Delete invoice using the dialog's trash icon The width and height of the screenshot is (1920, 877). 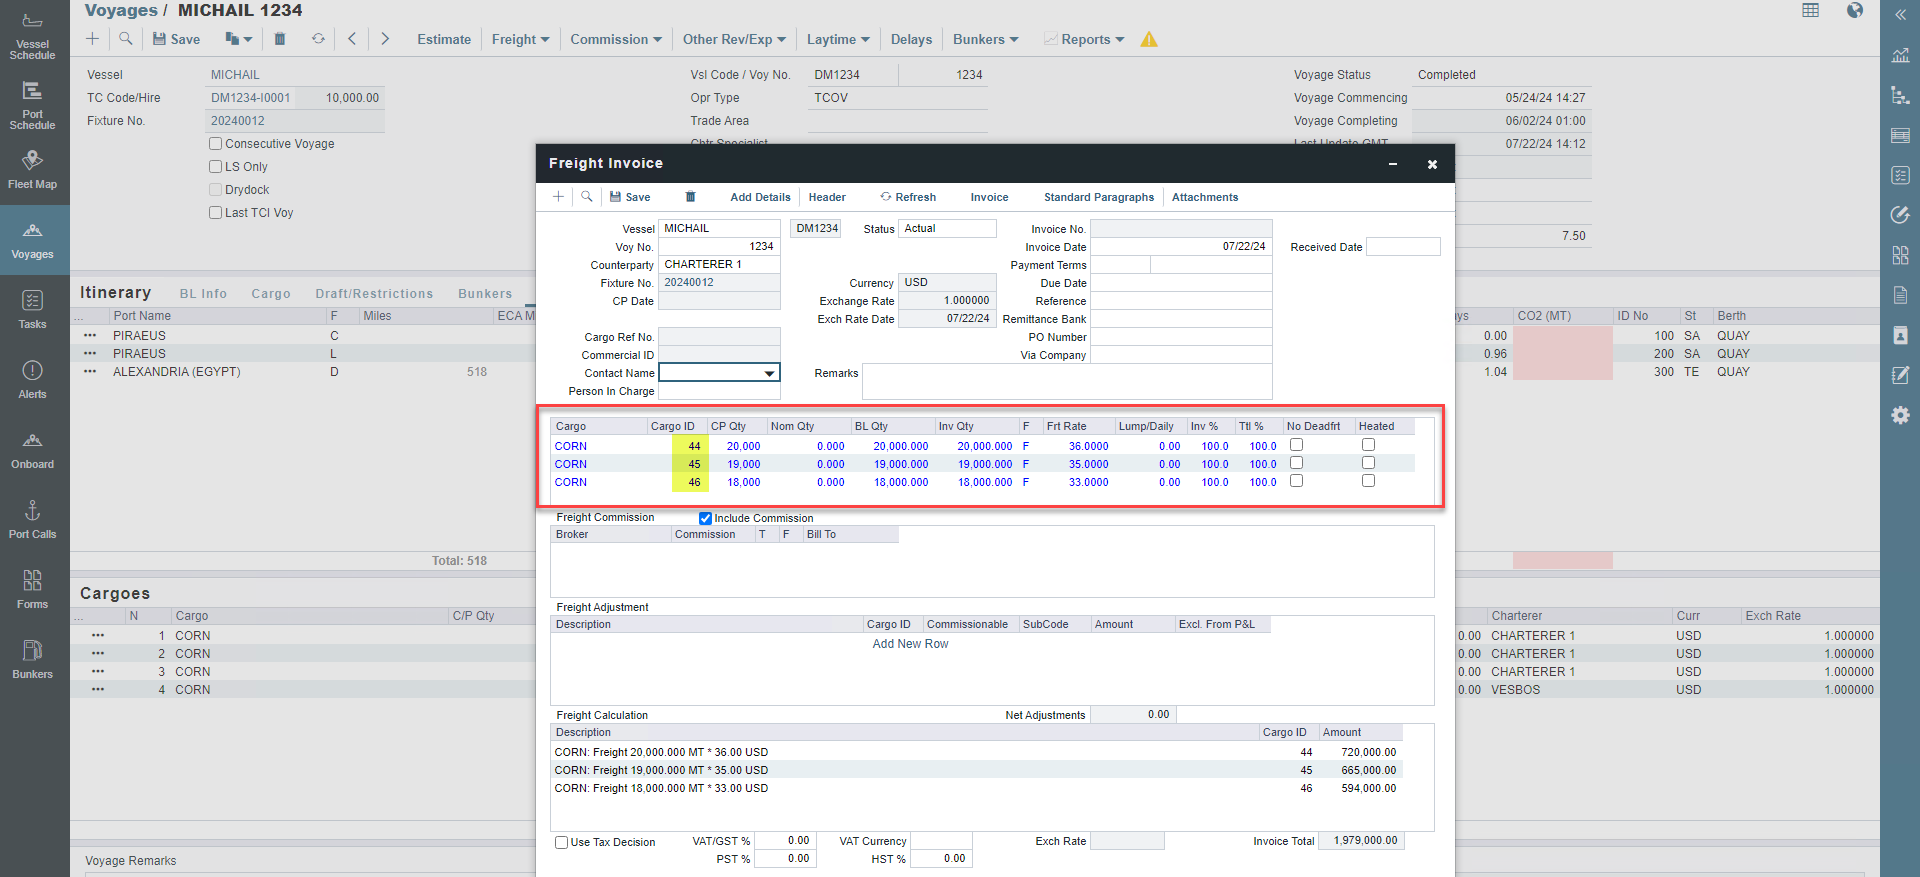point(690,197)
